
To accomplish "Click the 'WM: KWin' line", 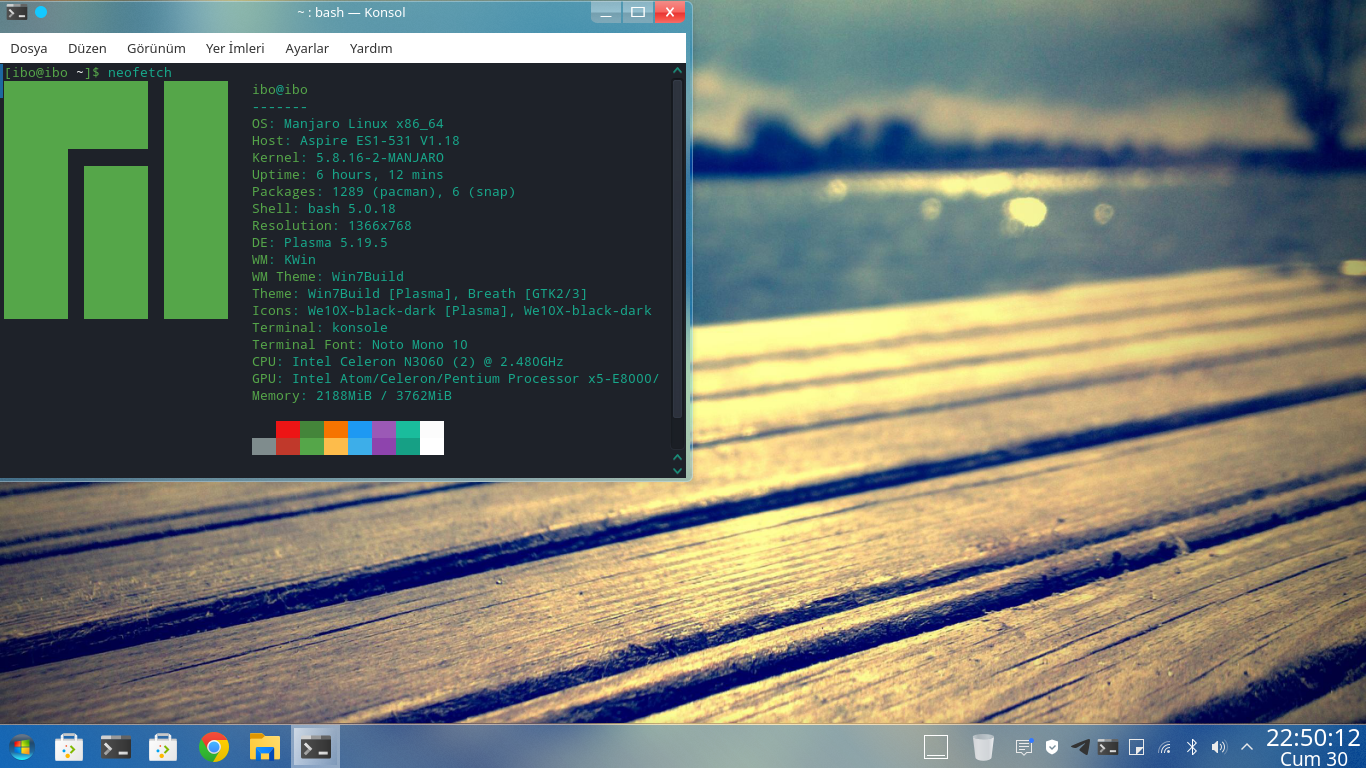I will click(x=284, y=260).
